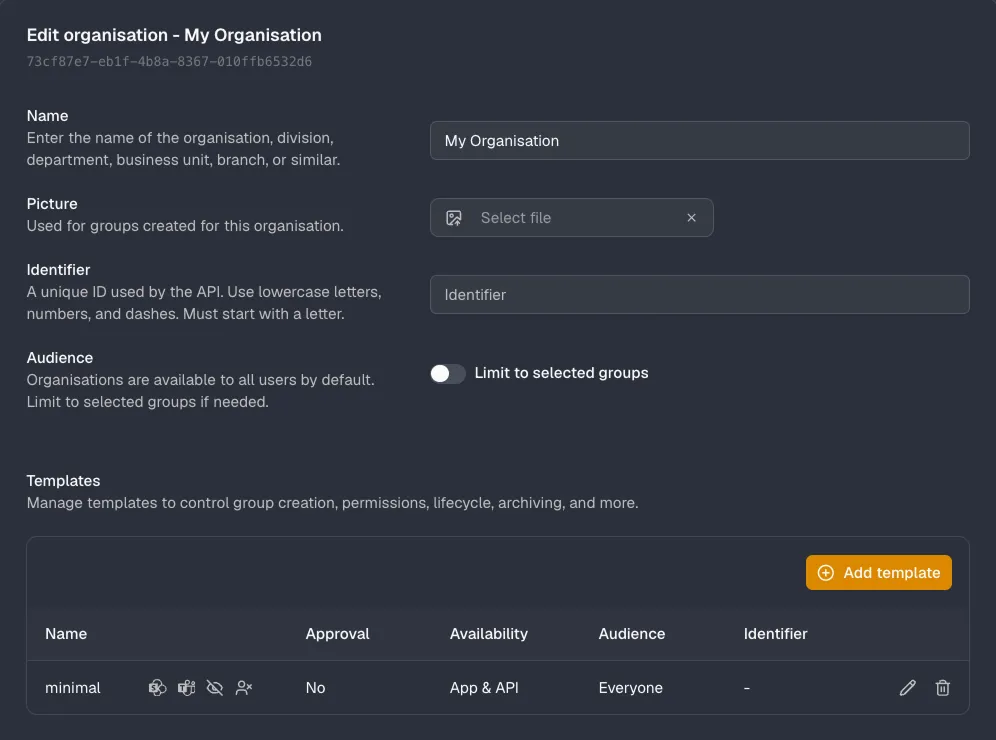The height and width of the screenshot is (740, 996).
Task: Select the minimal template name cell
Action: tap(72, 688)
